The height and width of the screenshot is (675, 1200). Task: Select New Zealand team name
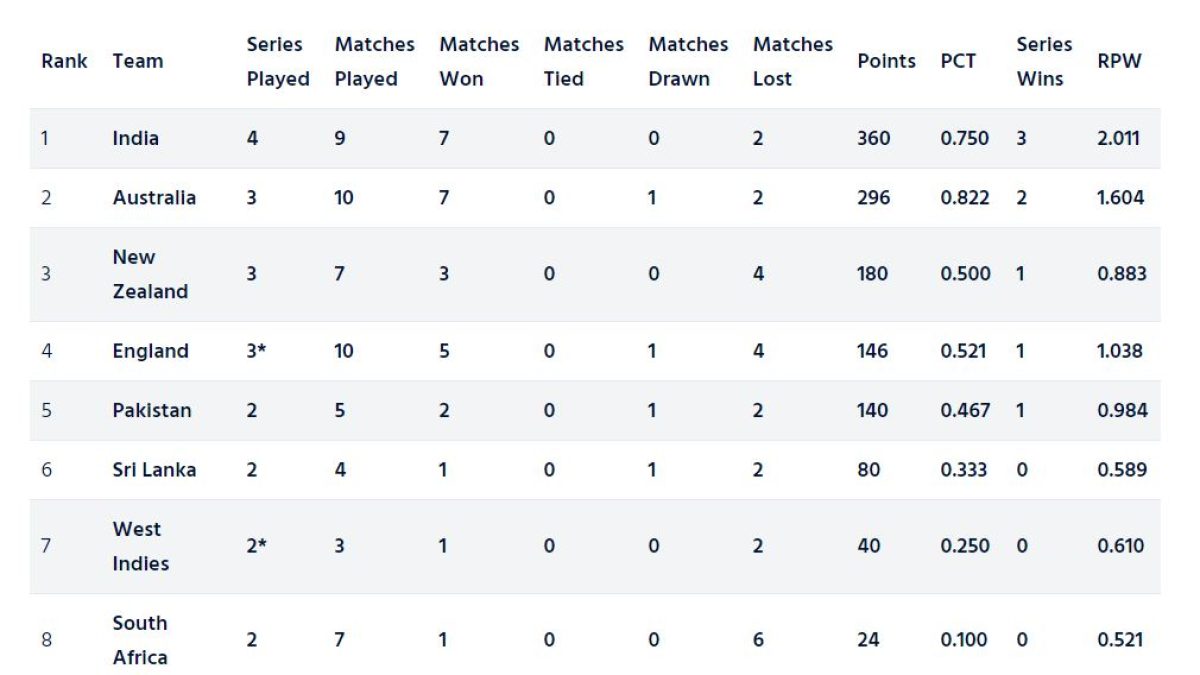150,274
